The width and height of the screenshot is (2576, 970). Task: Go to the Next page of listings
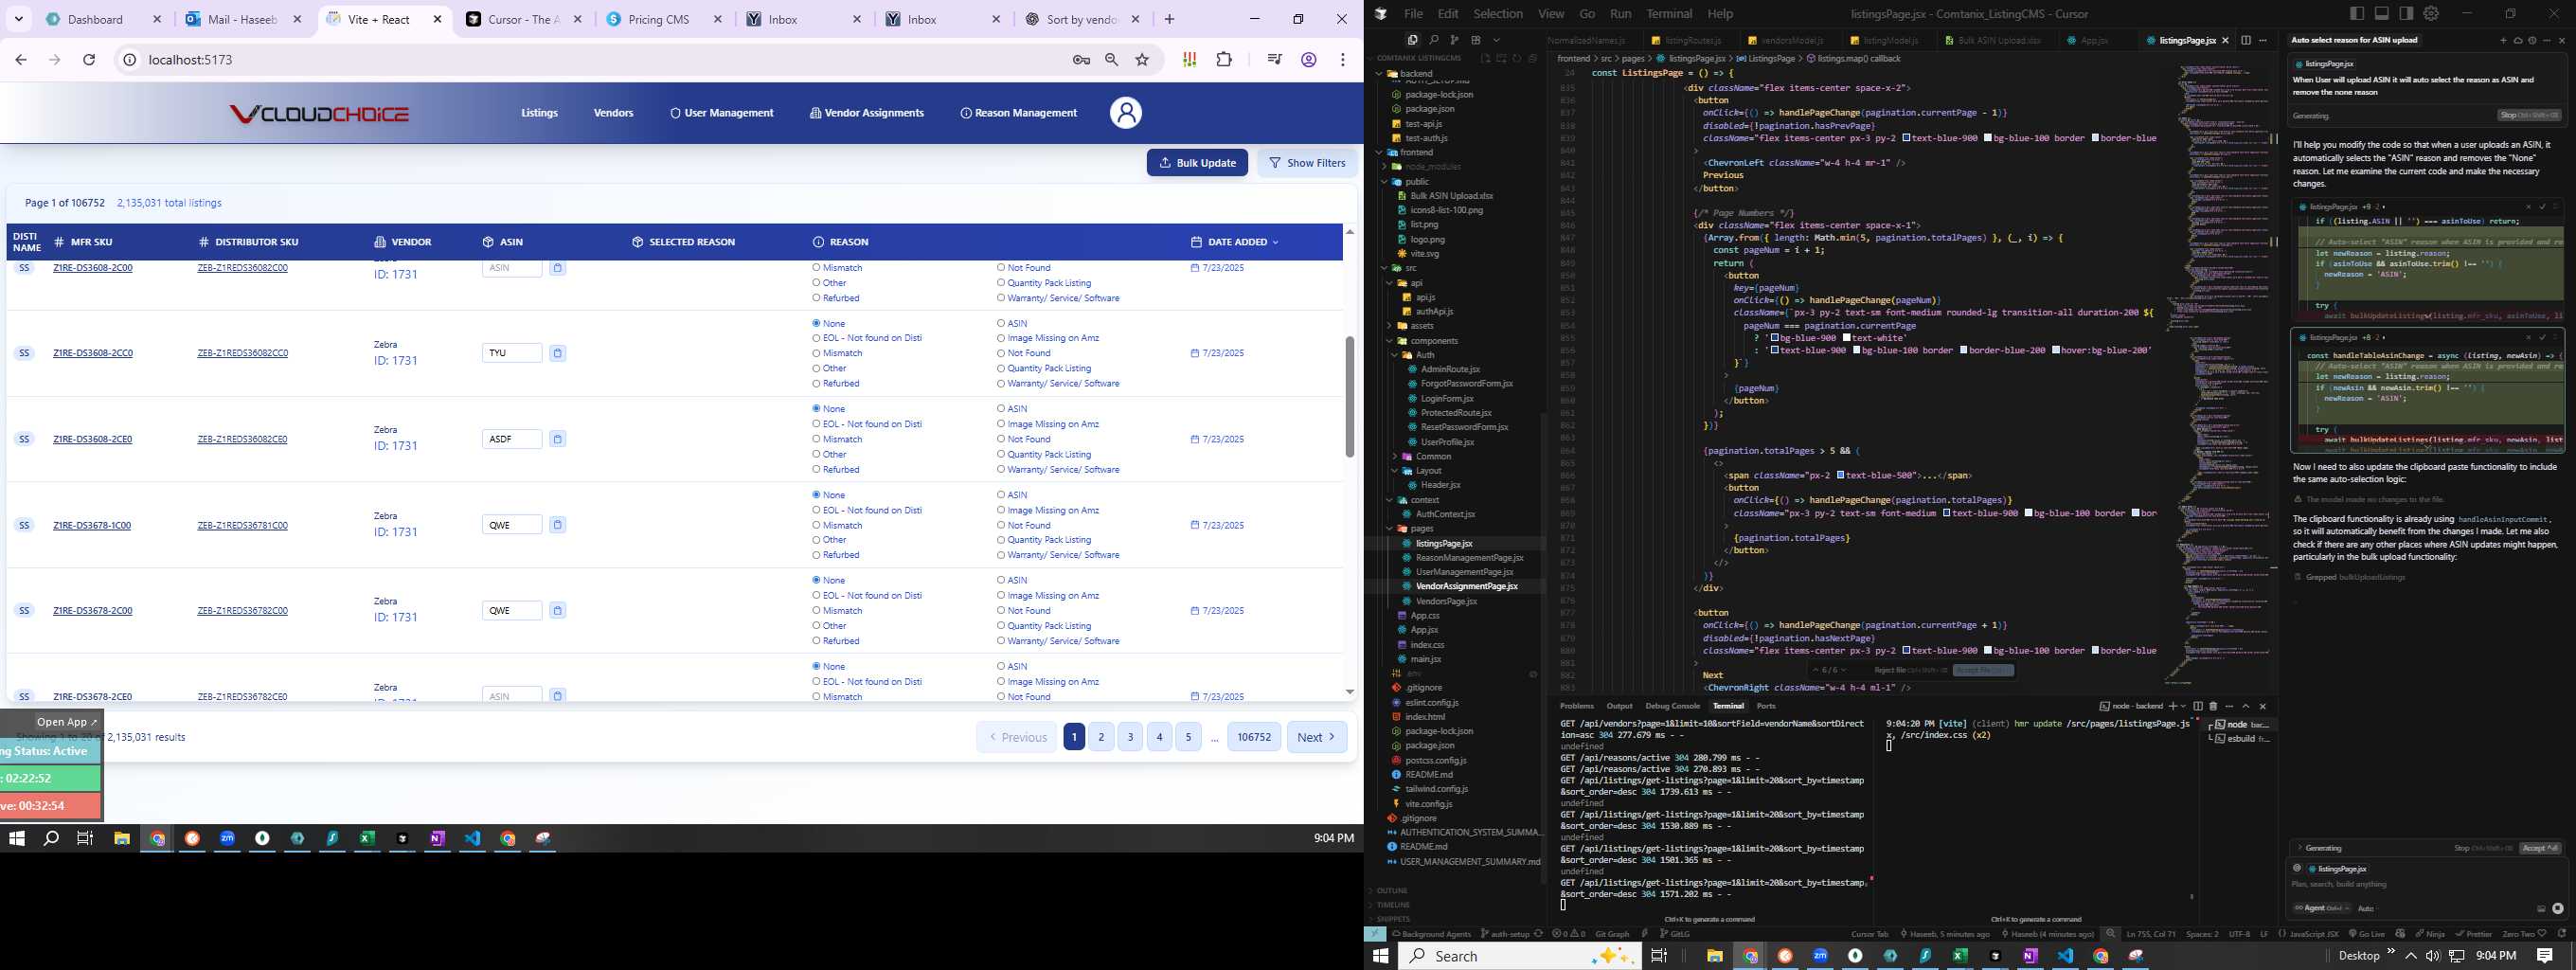pos(1316,737)
